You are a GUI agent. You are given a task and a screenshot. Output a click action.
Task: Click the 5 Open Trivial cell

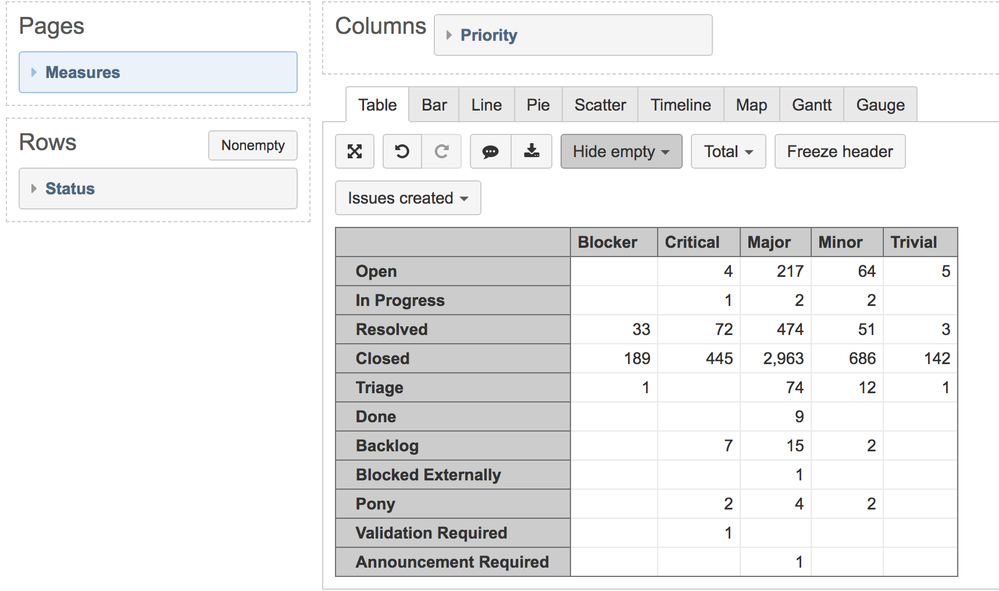pyautogui.click(x=920, y=271)
